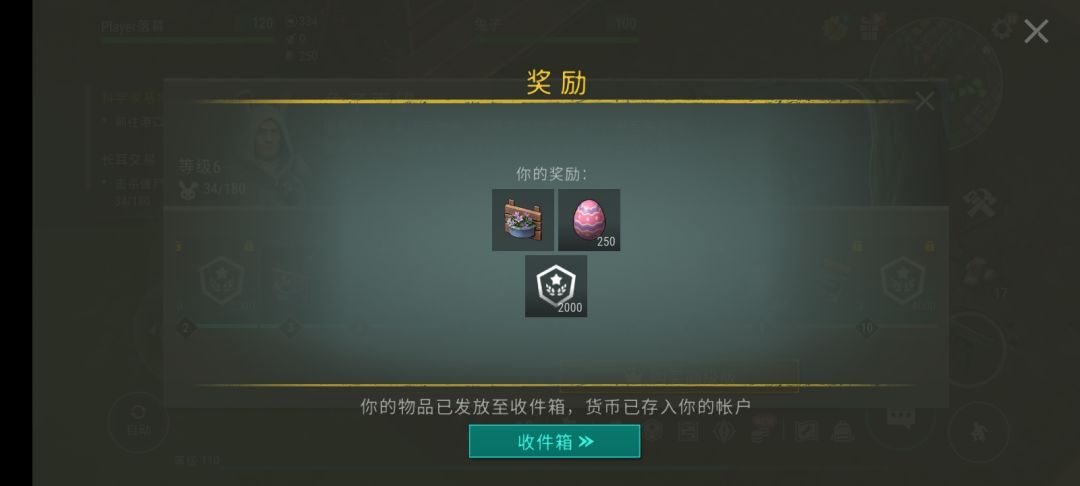Tap the dimmed left badge reward
The width and height of the screenshot is (1080, 486).
(222, 282)
